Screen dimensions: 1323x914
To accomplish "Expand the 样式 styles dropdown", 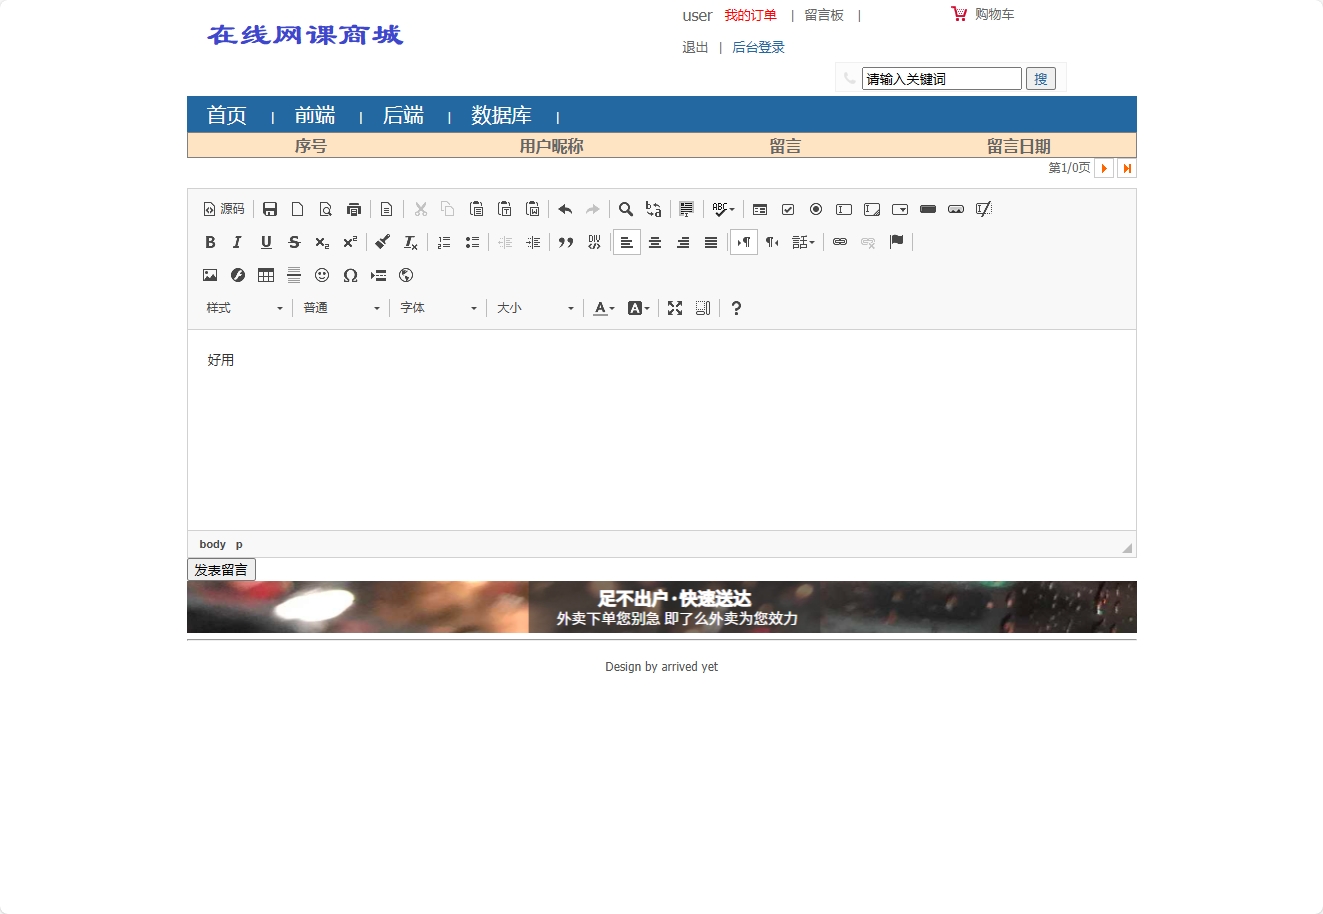I will pyautogui.click(x=243, y=307).
